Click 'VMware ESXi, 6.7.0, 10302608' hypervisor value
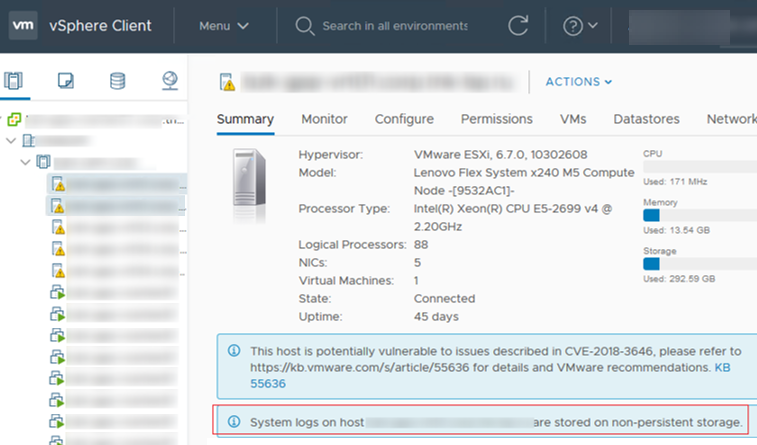 coord(500,155)
